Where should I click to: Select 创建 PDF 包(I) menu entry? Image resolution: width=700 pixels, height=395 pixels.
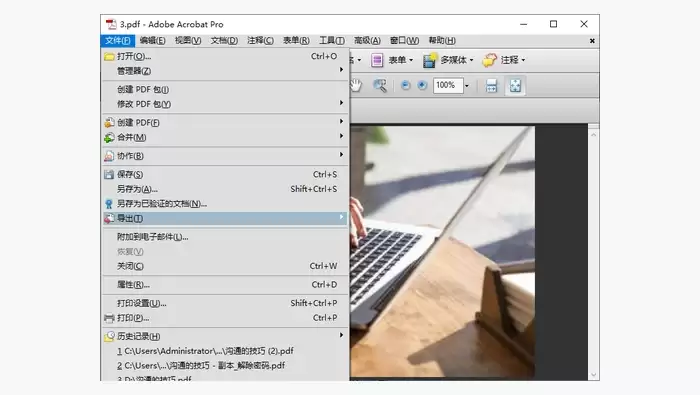tap(225, 89)
